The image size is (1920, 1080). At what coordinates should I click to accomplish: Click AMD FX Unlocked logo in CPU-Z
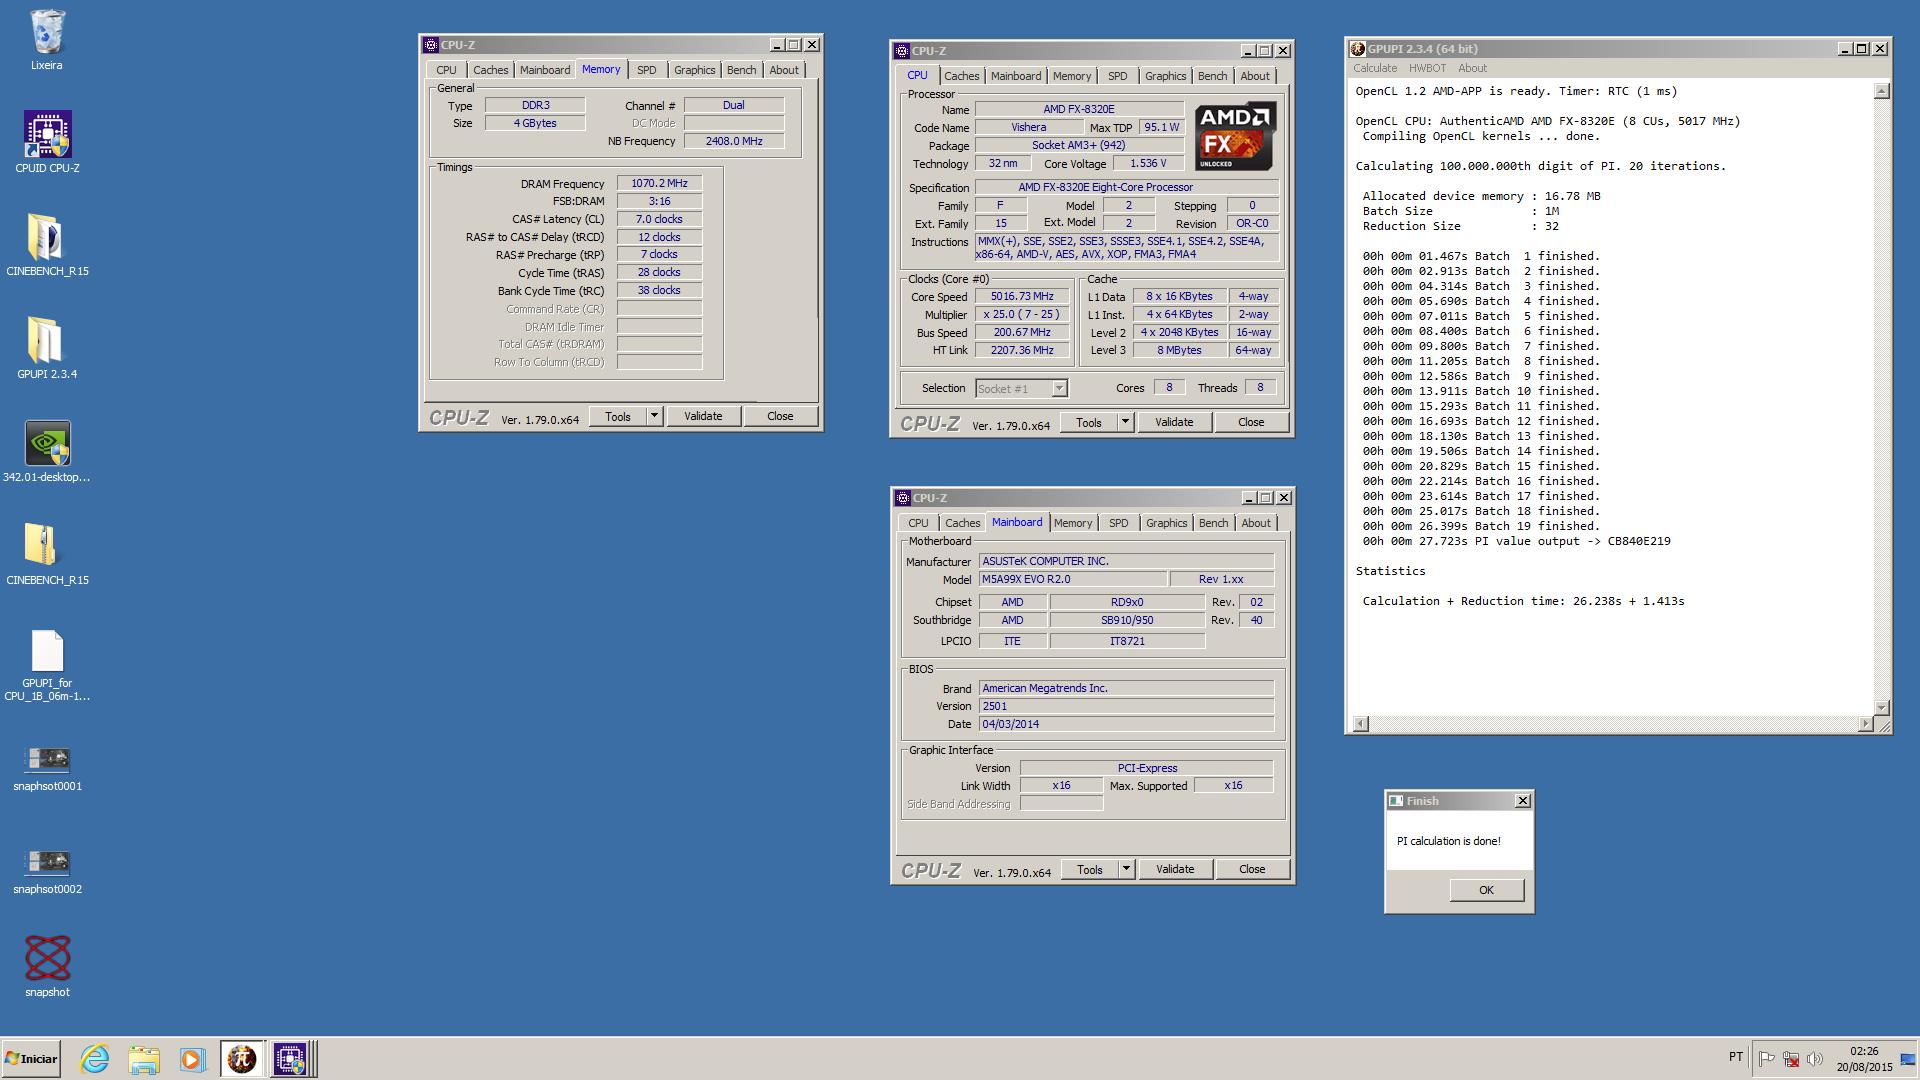[1235, 135]
